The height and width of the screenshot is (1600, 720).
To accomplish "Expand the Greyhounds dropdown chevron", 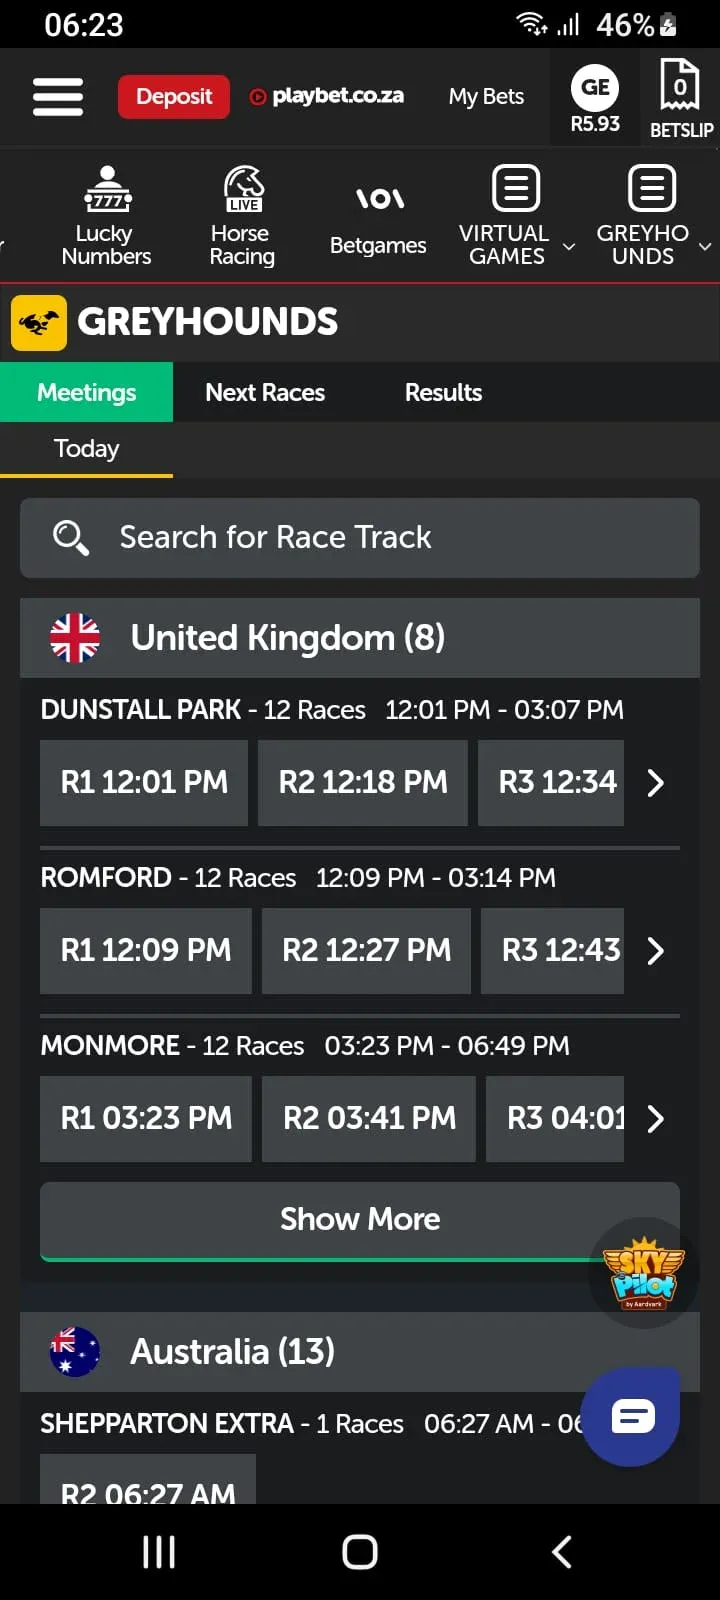I will tap(705, 246).
